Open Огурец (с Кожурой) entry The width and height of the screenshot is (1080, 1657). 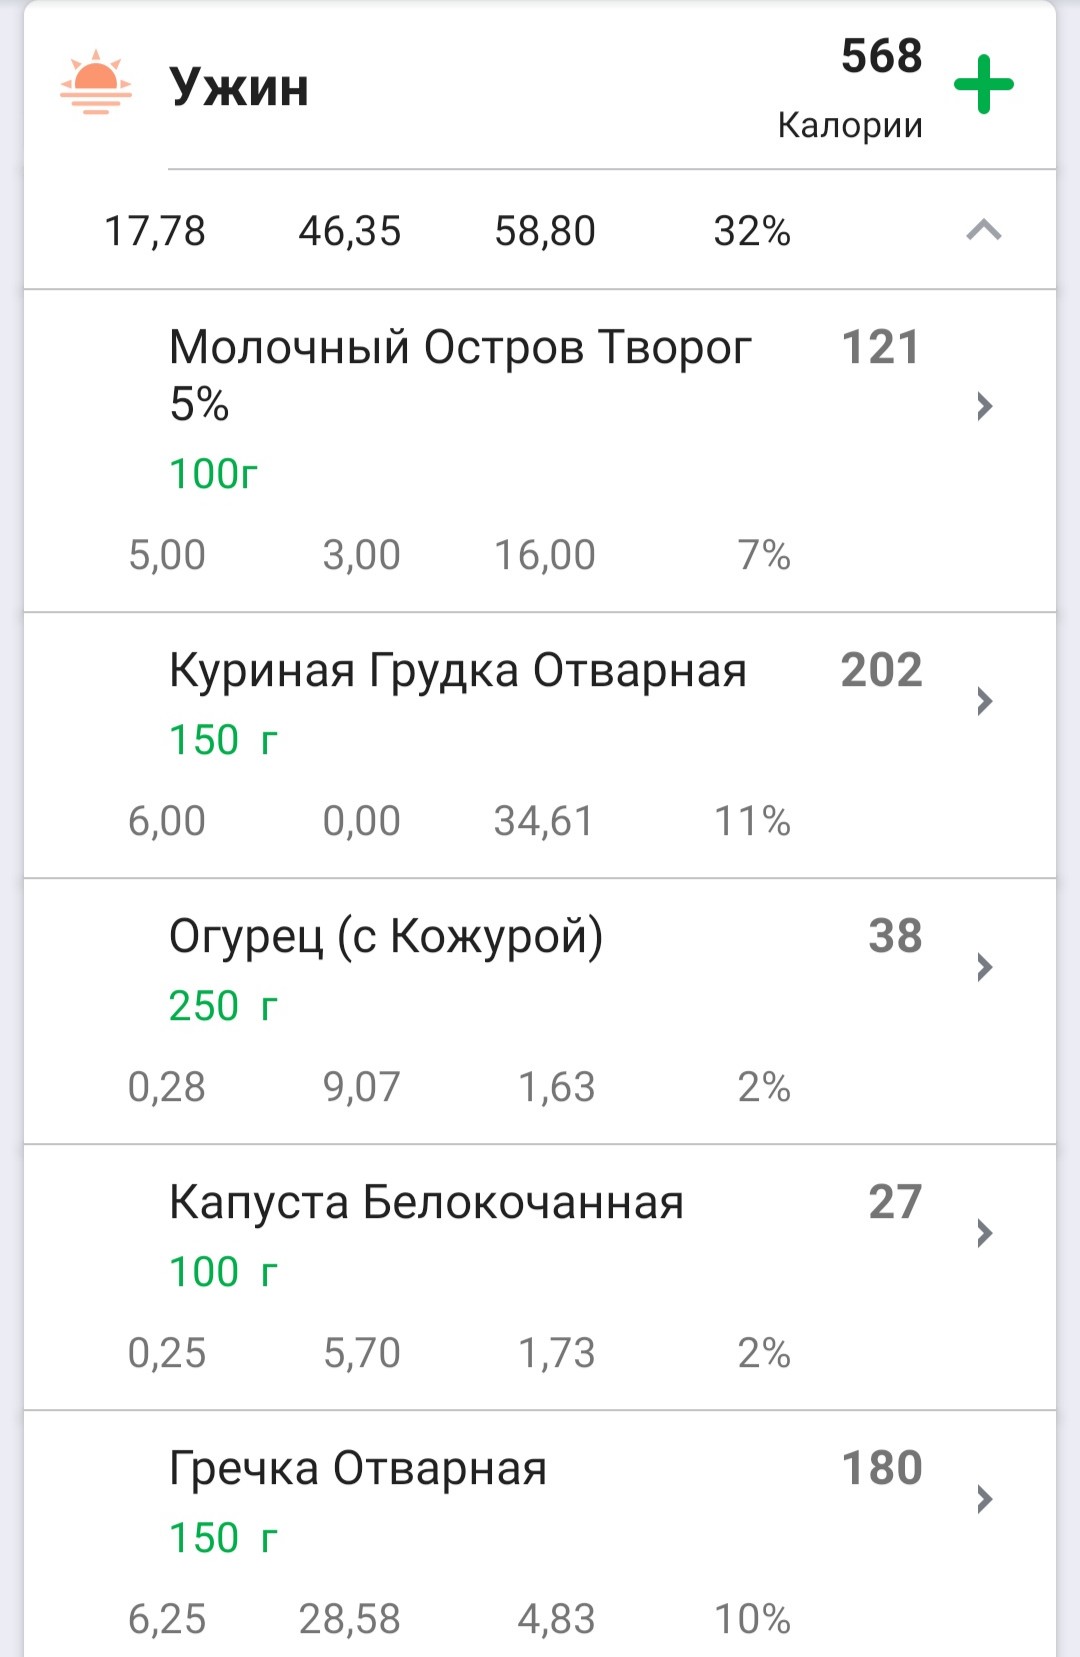point(386,937)
